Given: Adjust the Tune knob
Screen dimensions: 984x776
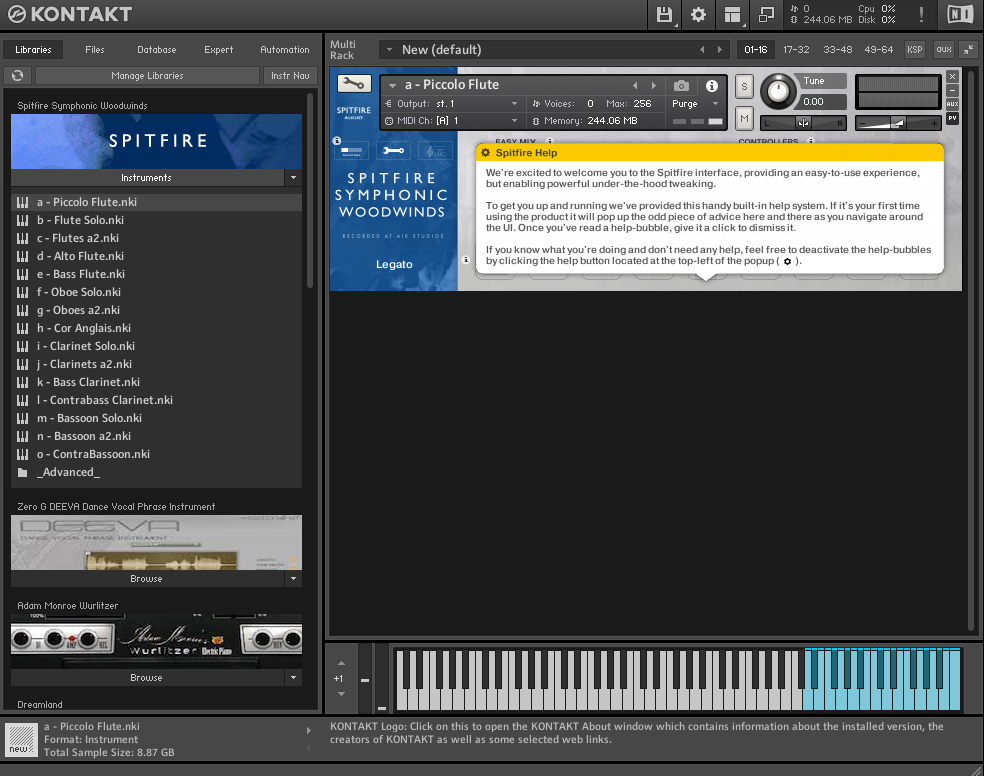Looking at the screenshot, I should (778, 92).
